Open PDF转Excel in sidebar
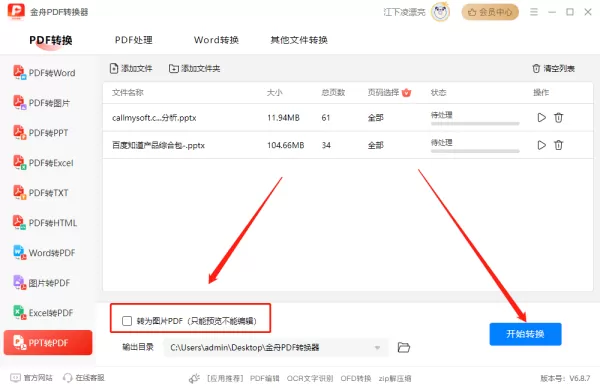600x390 pixels. 43,163
